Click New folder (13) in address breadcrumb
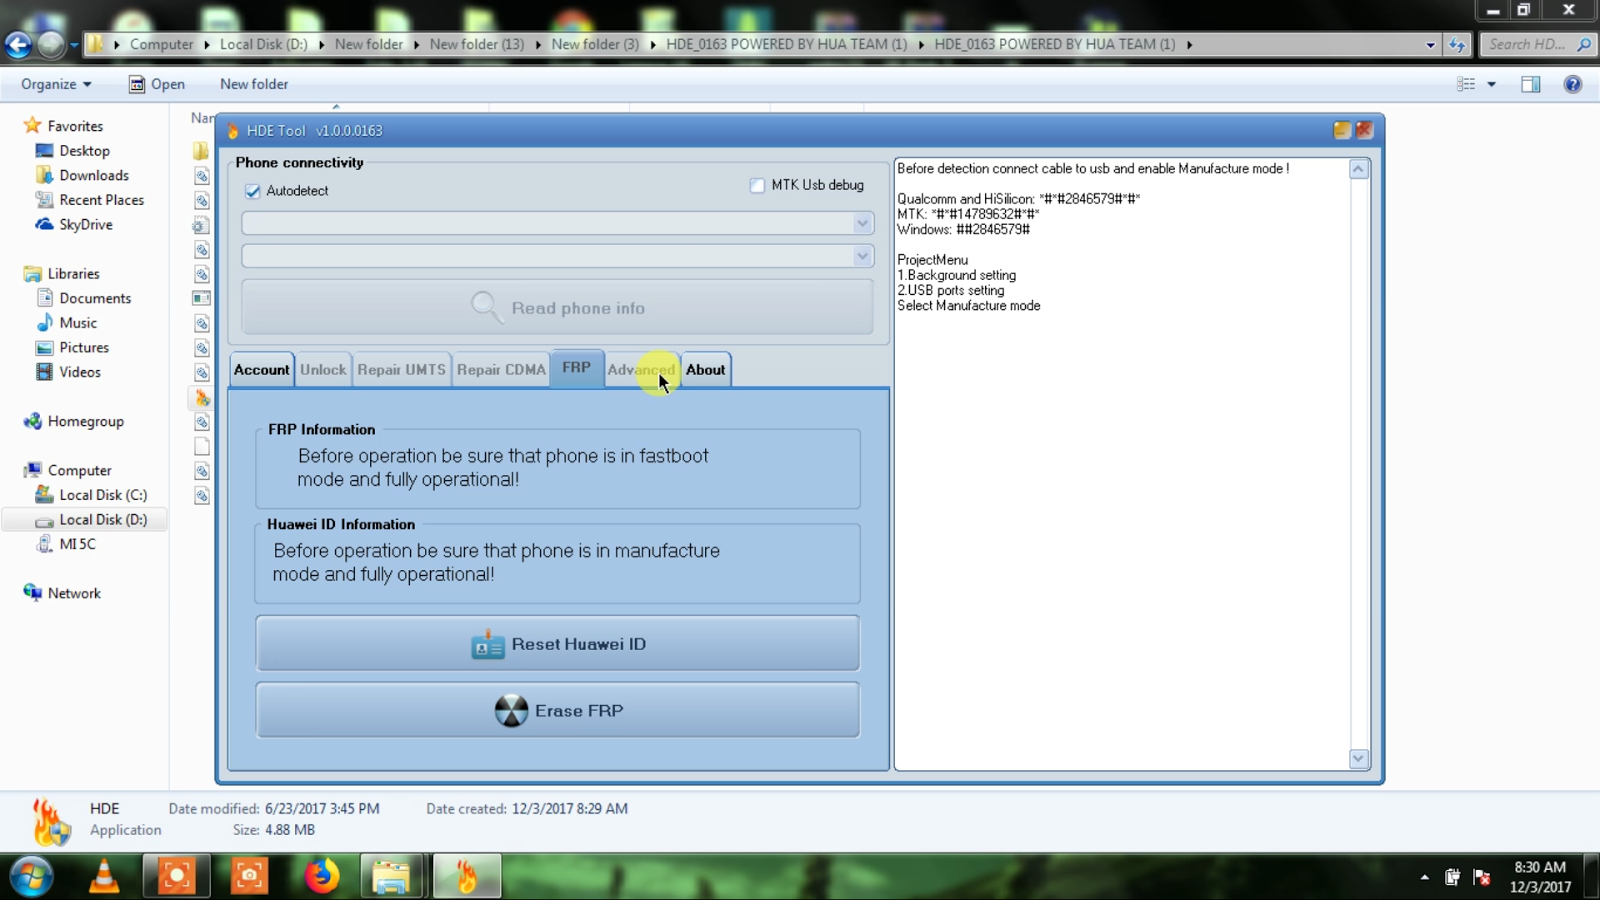The height and width of the screenshot is (900, 1600). (477, 44)
